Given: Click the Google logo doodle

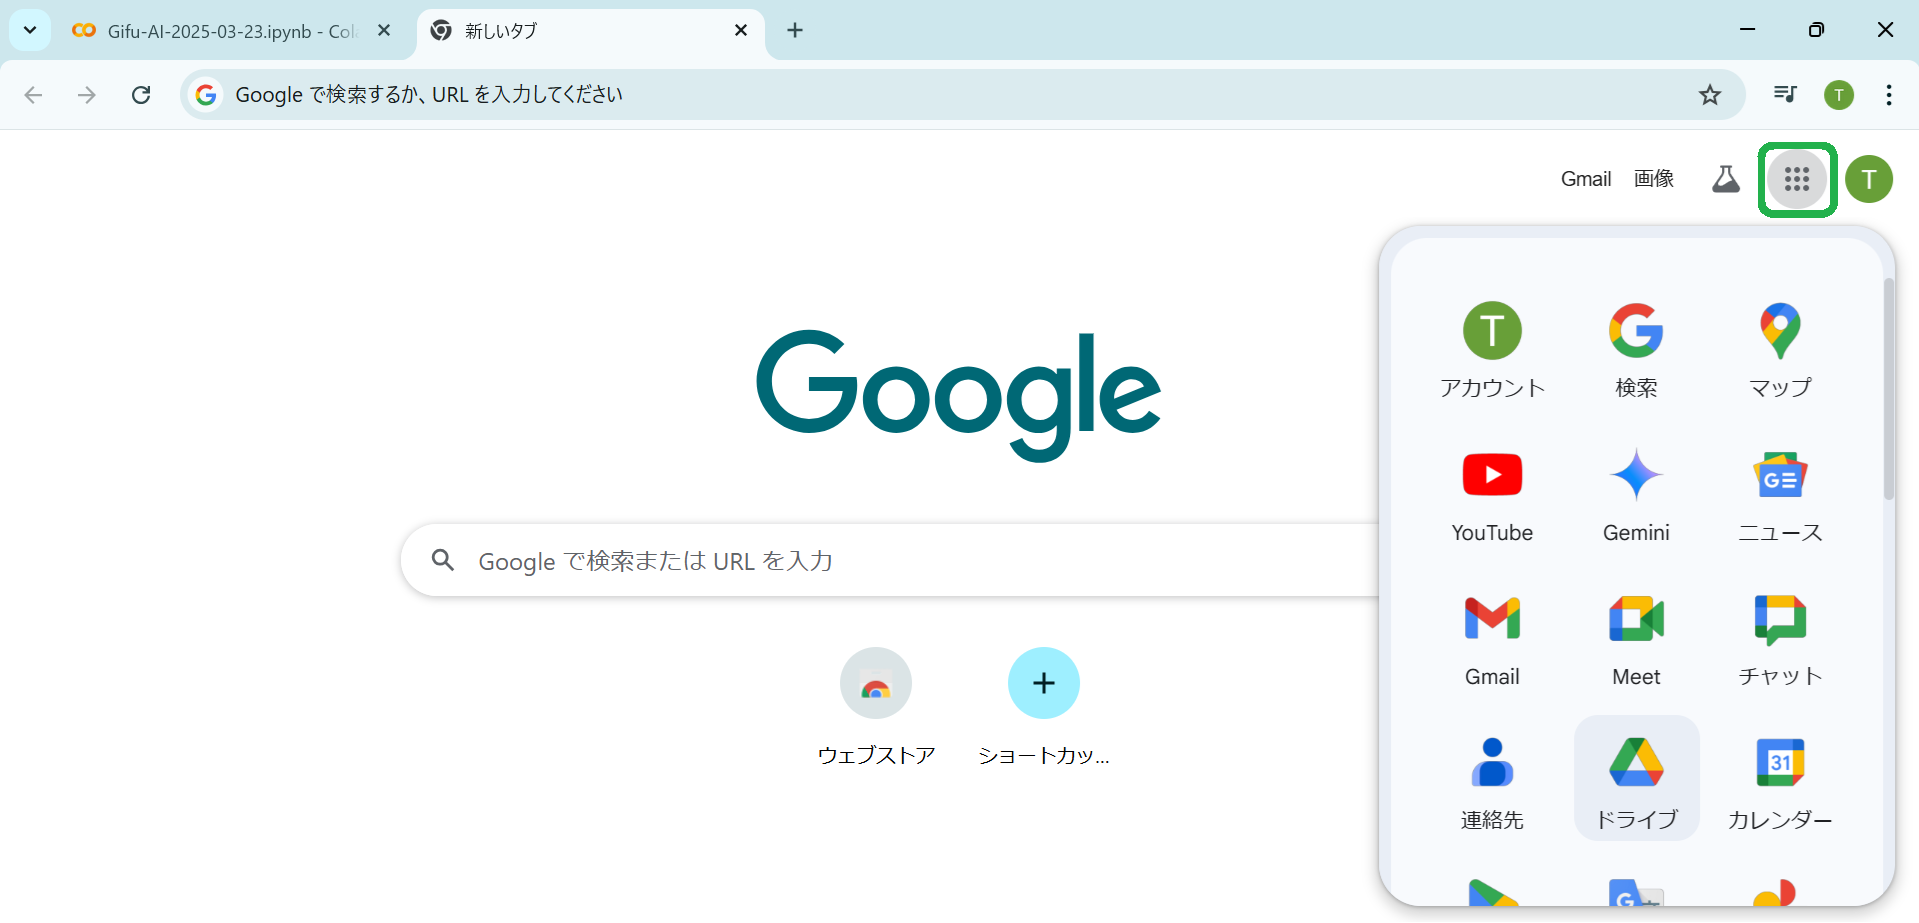Looking at the screenshot, I should (x=958, y=395).
